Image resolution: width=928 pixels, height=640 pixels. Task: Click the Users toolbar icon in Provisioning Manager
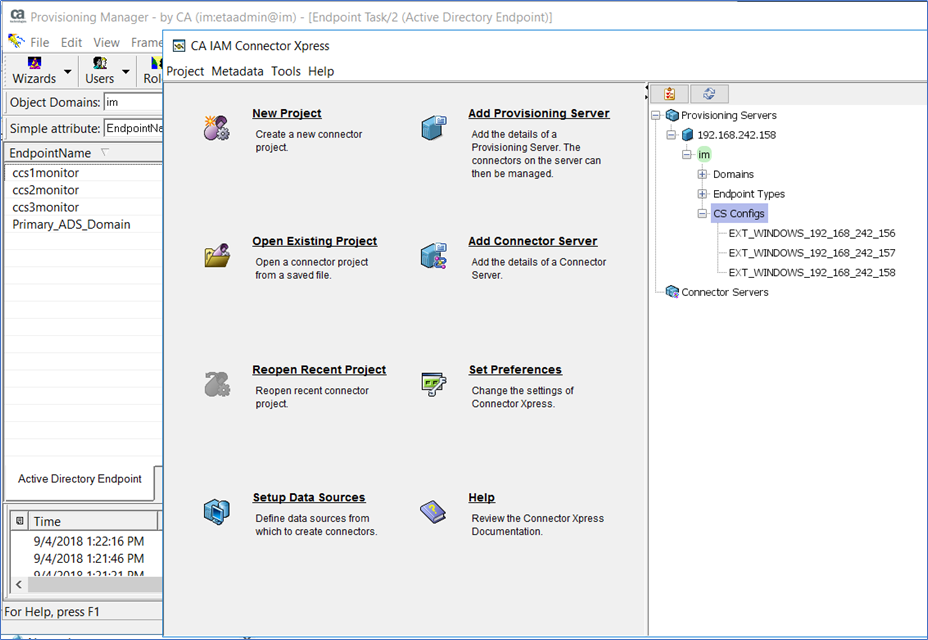[x=99, y=63]
